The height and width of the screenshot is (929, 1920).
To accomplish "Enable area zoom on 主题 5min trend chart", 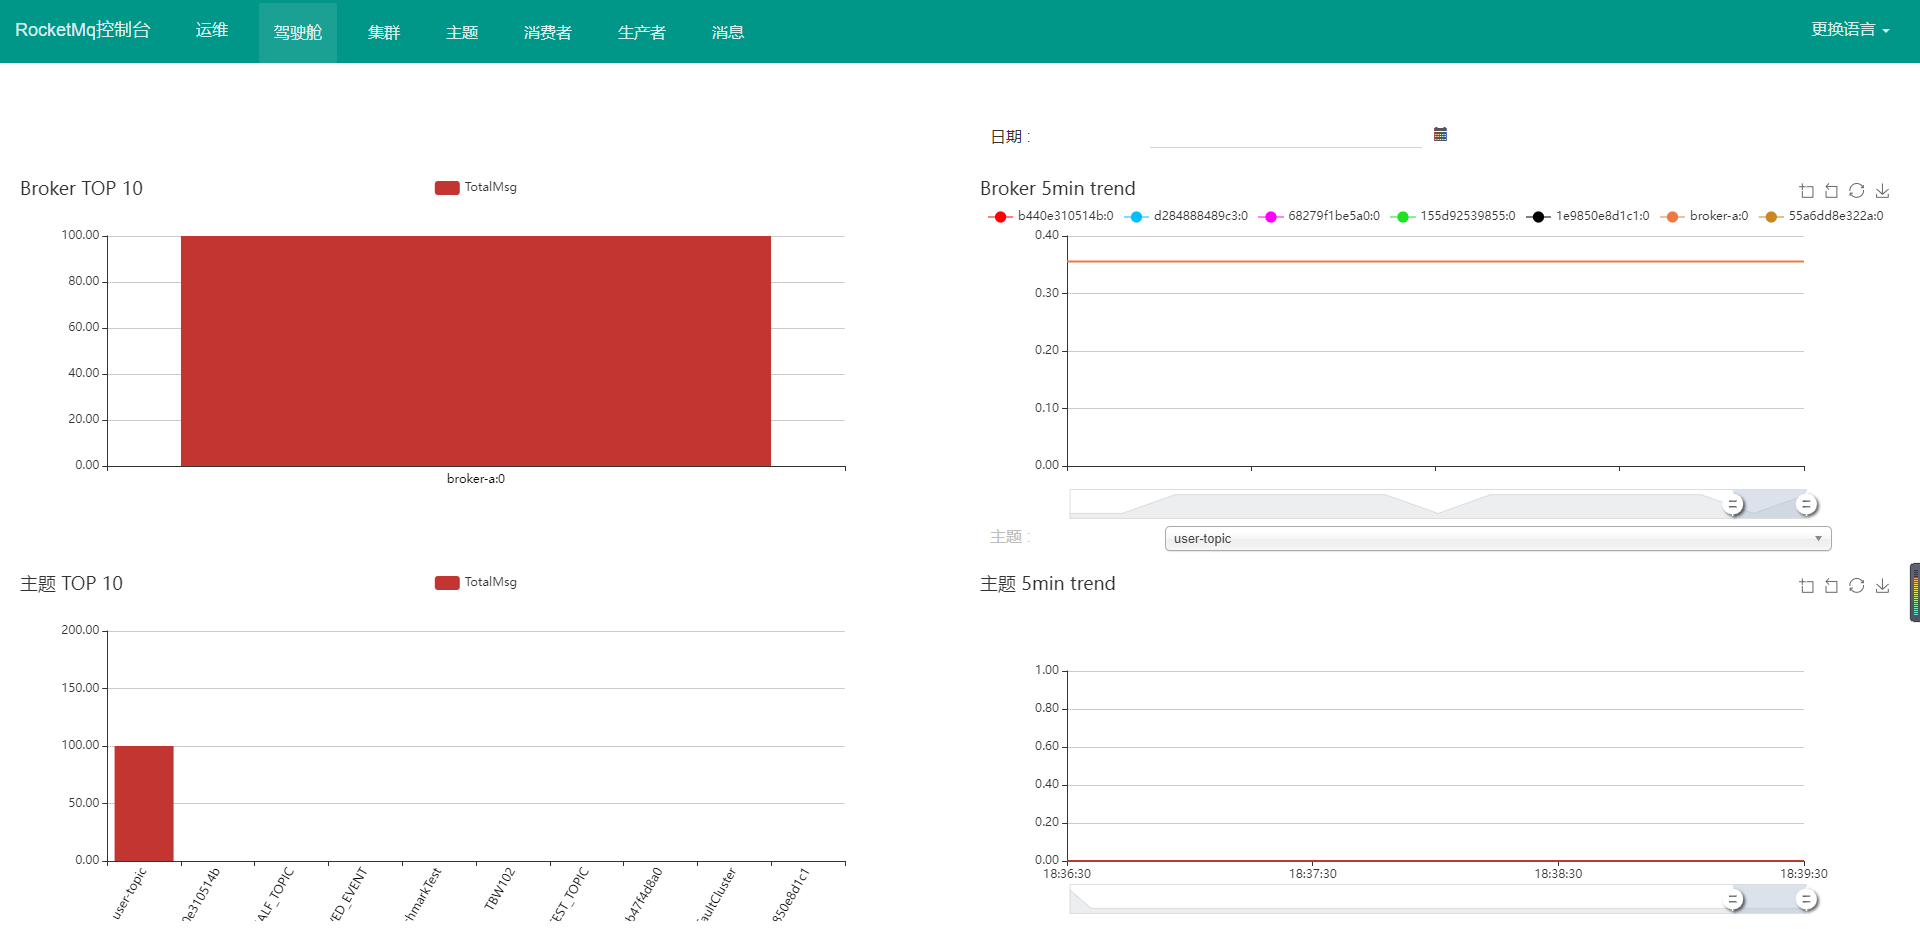I will [x=1807, y=586].
